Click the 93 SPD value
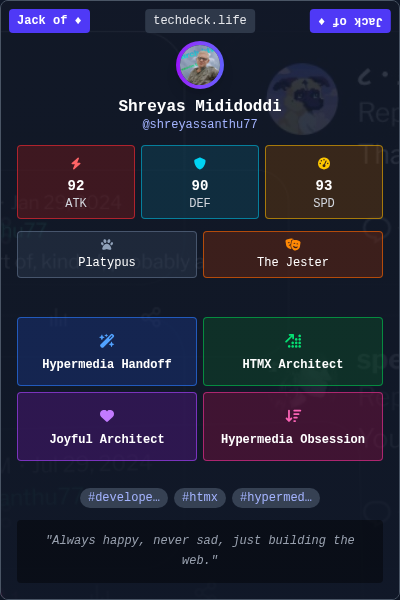Image resolution: width=400 pixels, height=600 pixels. pyautogui.click(x=324, y=186)
